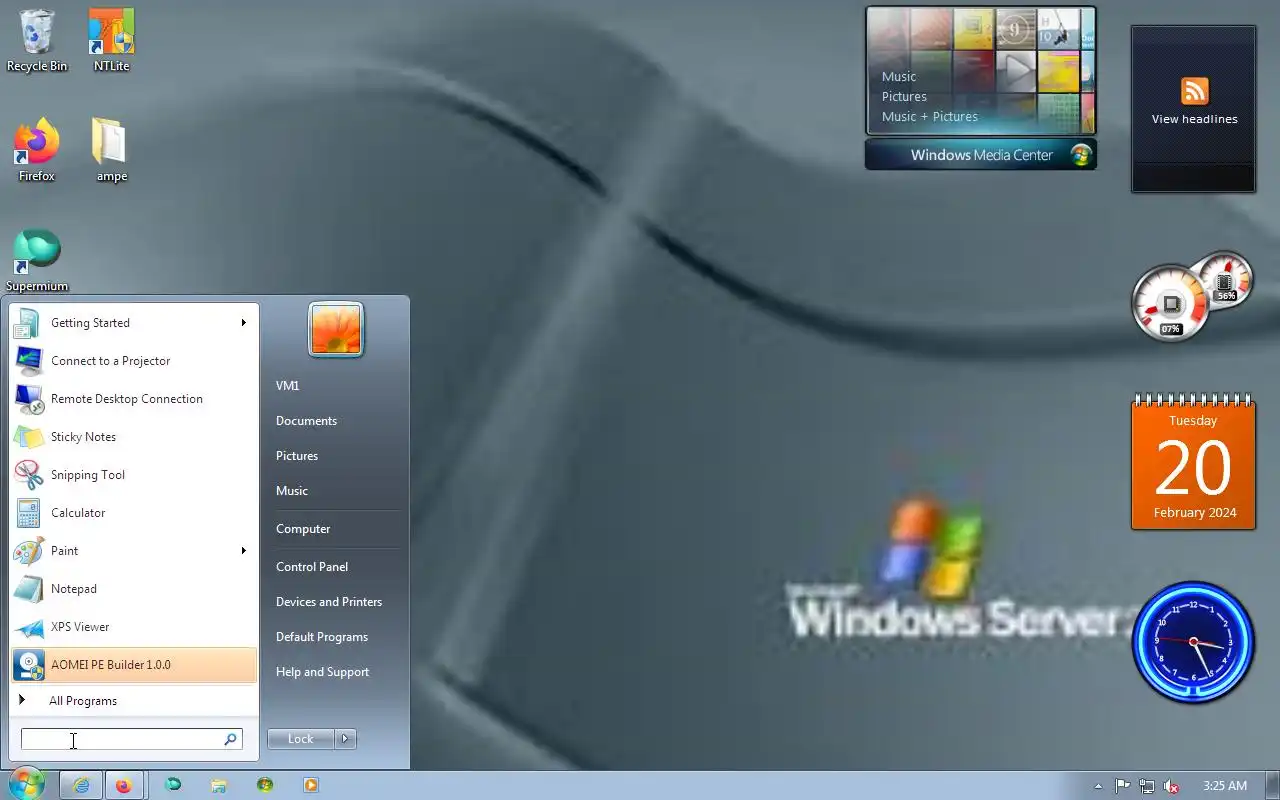Viewport: 1280px width, 800px height.
Task: Expand Getting Started submenu arrow
Action: pyautogui.click(x=243, y=323)
